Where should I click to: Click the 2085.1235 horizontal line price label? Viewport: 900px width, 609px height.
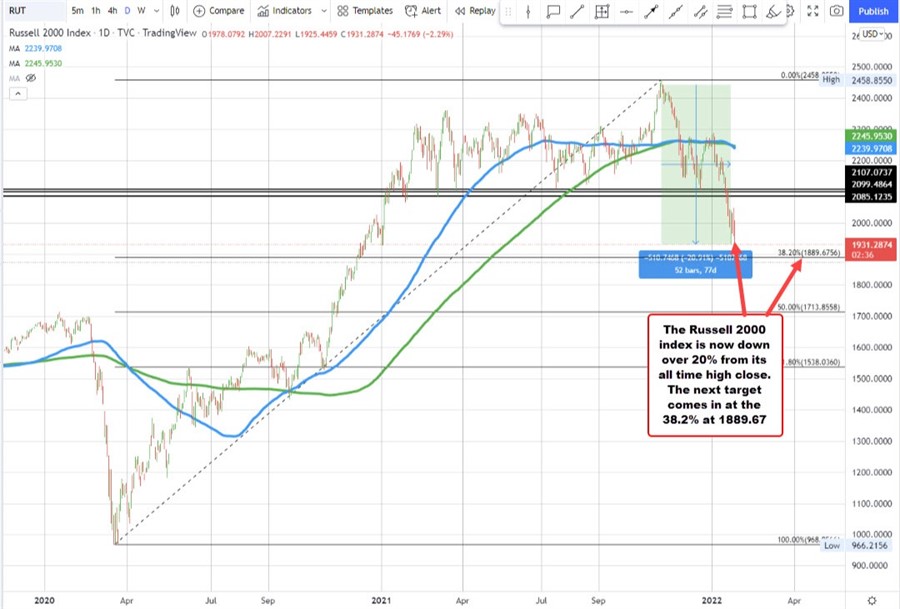tap(871, 197)
